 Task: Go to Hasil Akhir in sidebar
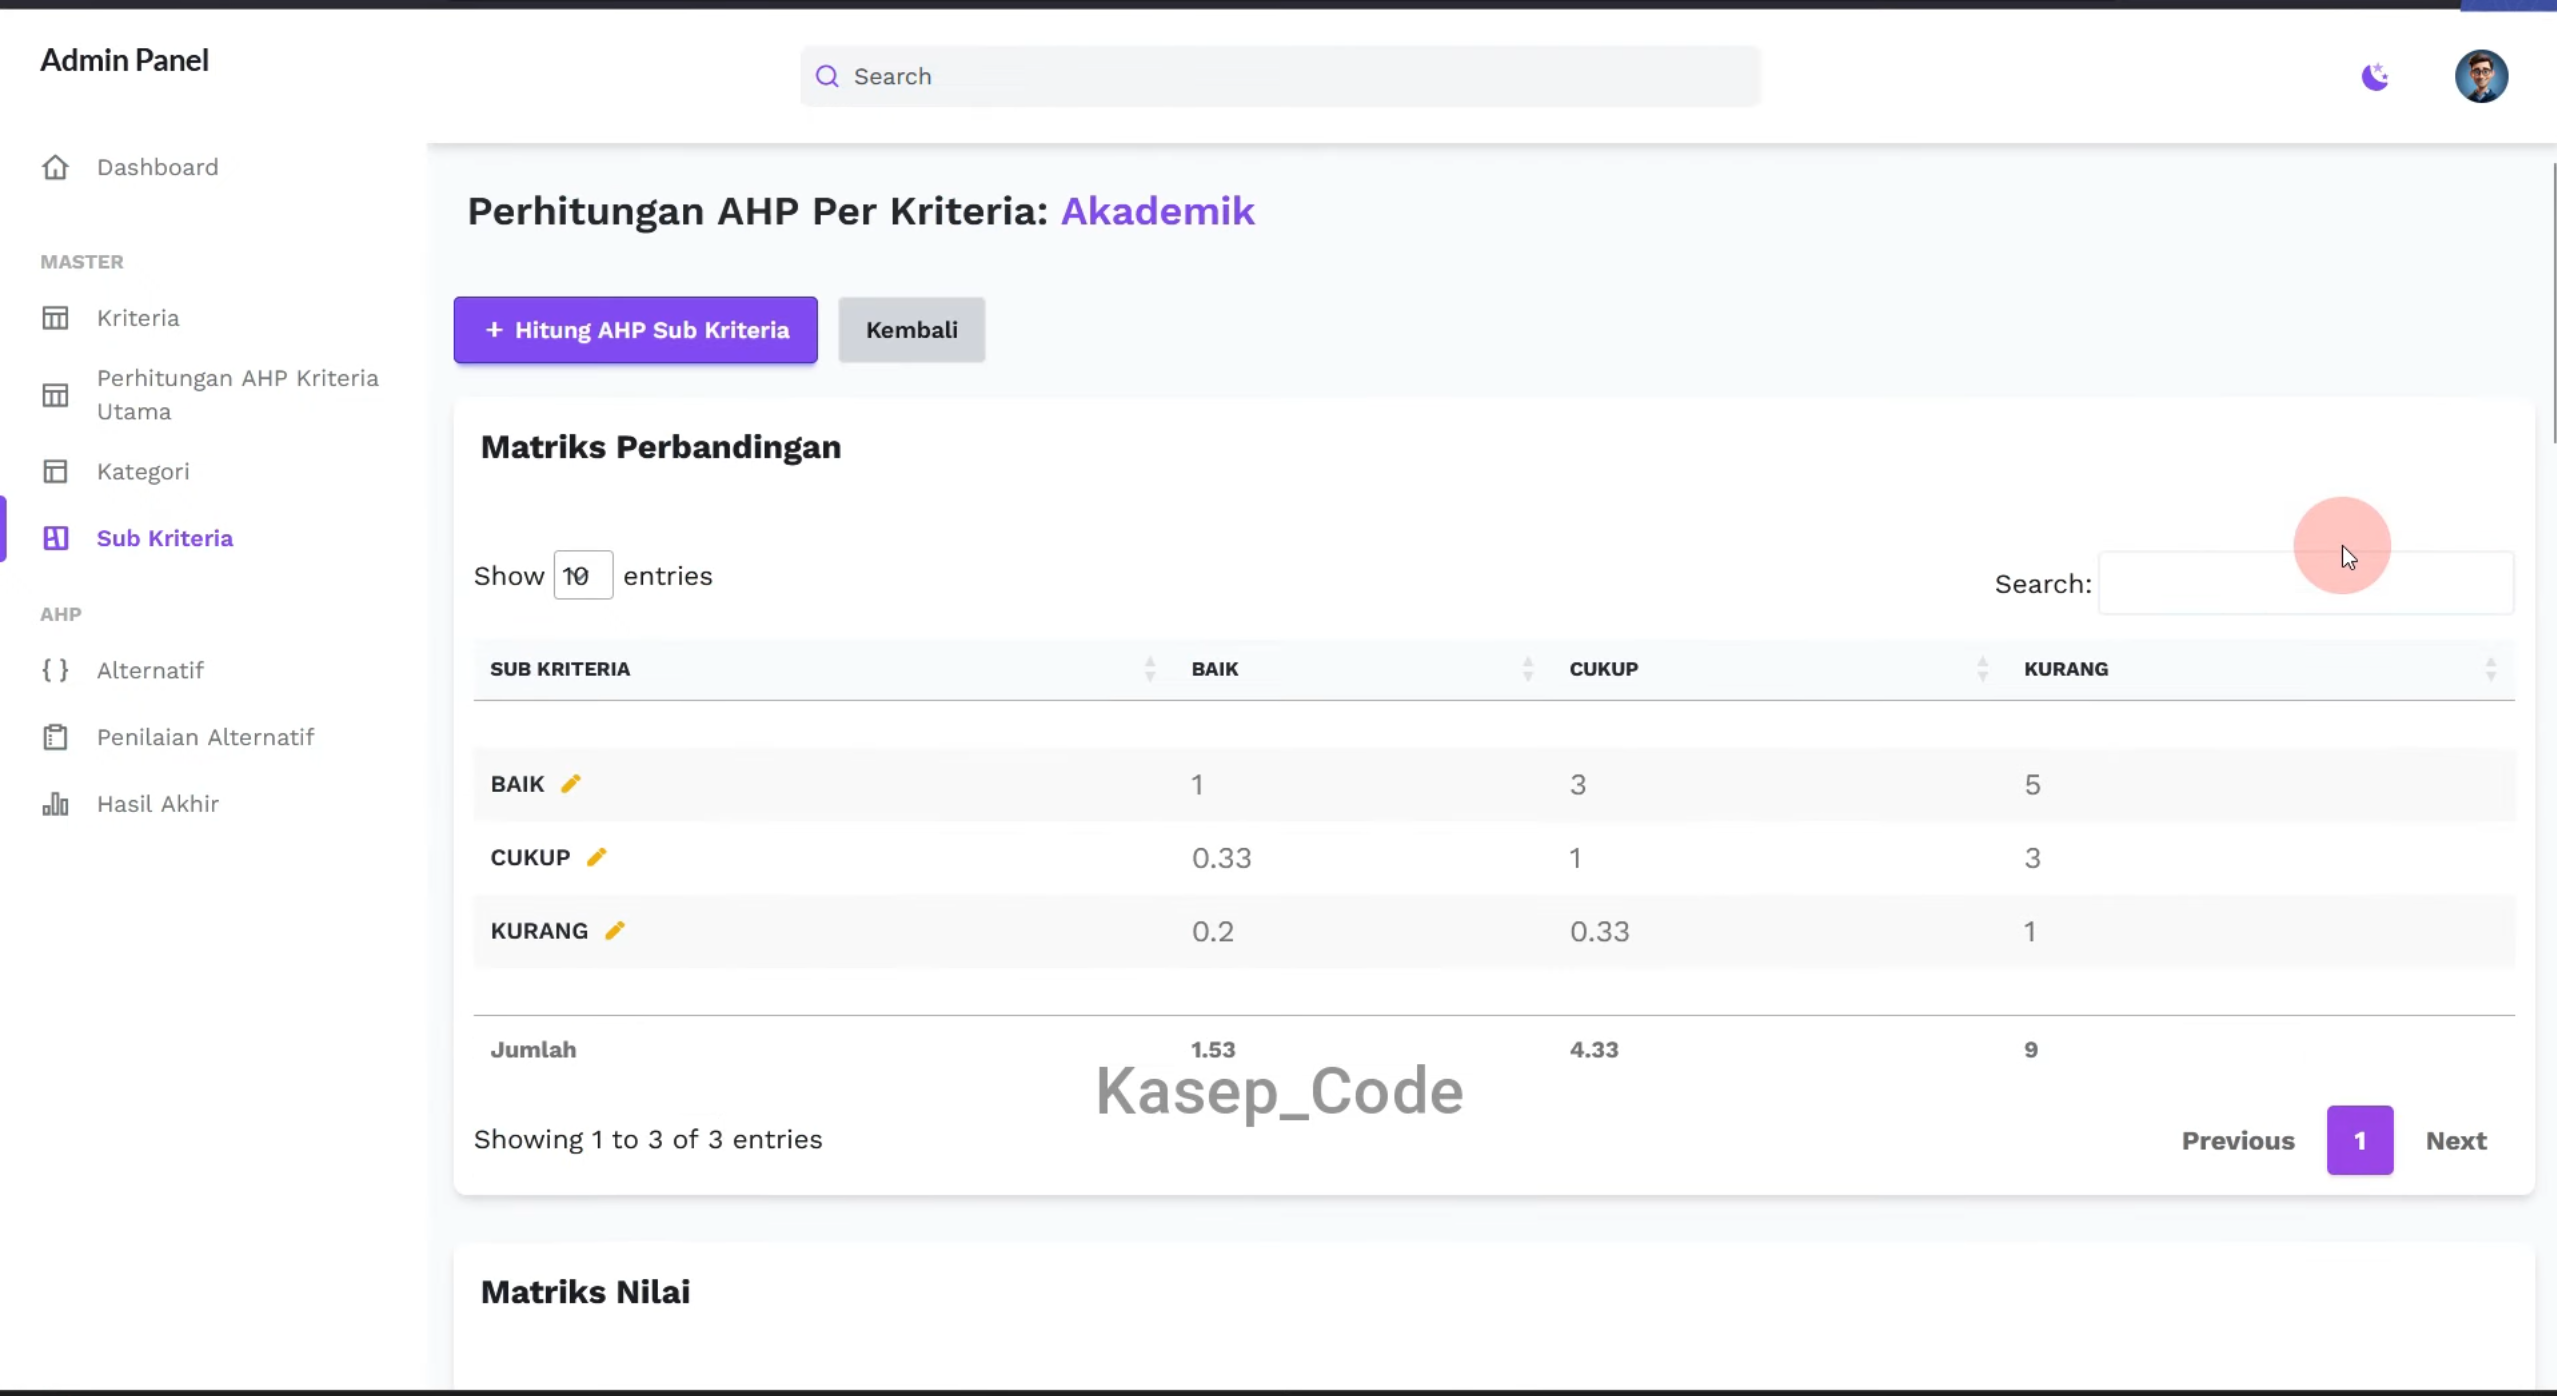pos(158,804)
